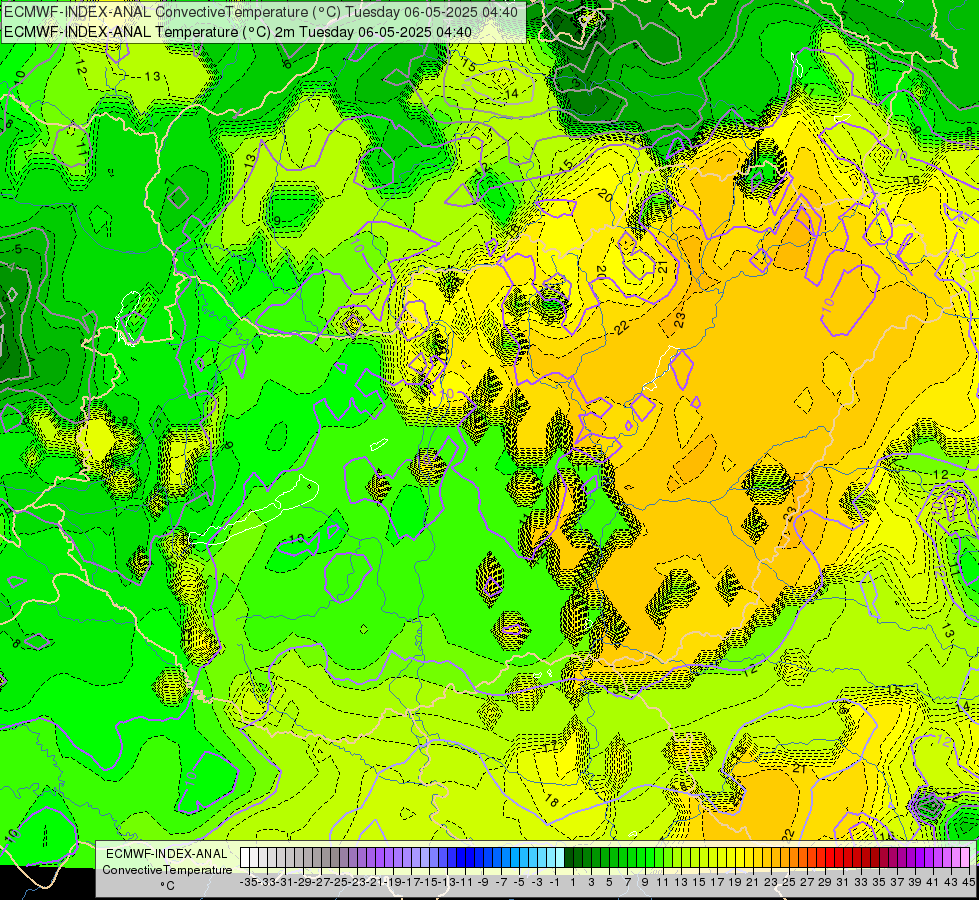Select the ConvectiveTemperature title line in header

[x=260, y=12]
